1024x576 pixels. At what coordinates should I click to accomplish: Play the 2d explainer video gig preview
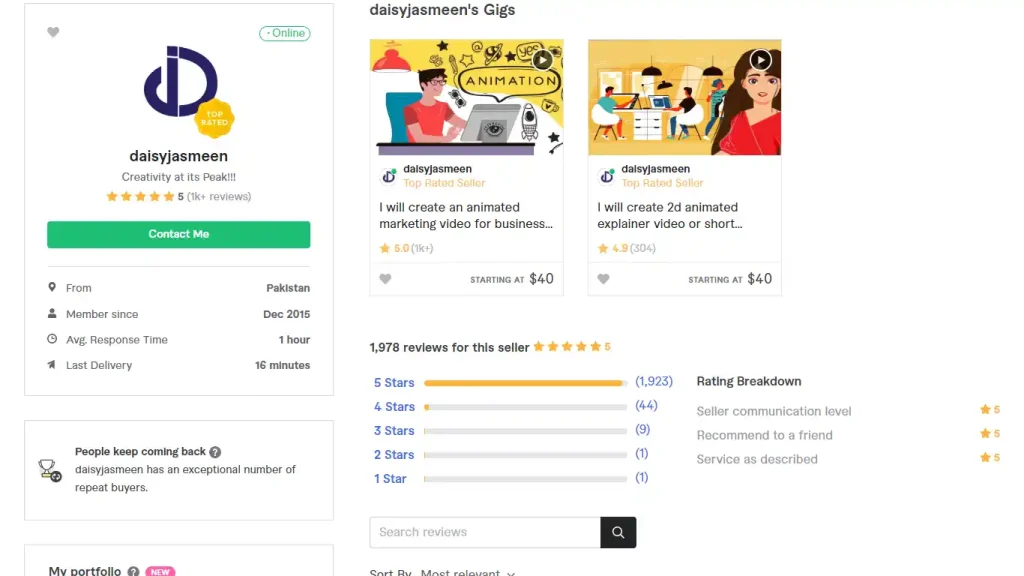(760, 60)
